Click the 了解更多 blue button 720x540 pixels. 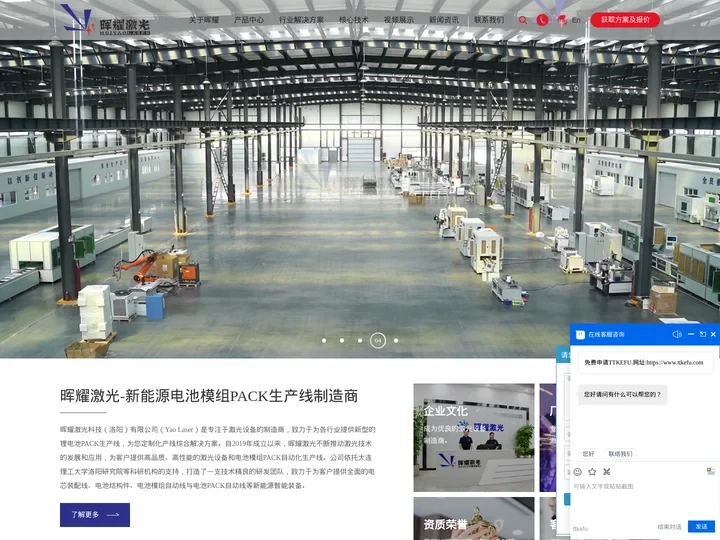pos(95,515)
